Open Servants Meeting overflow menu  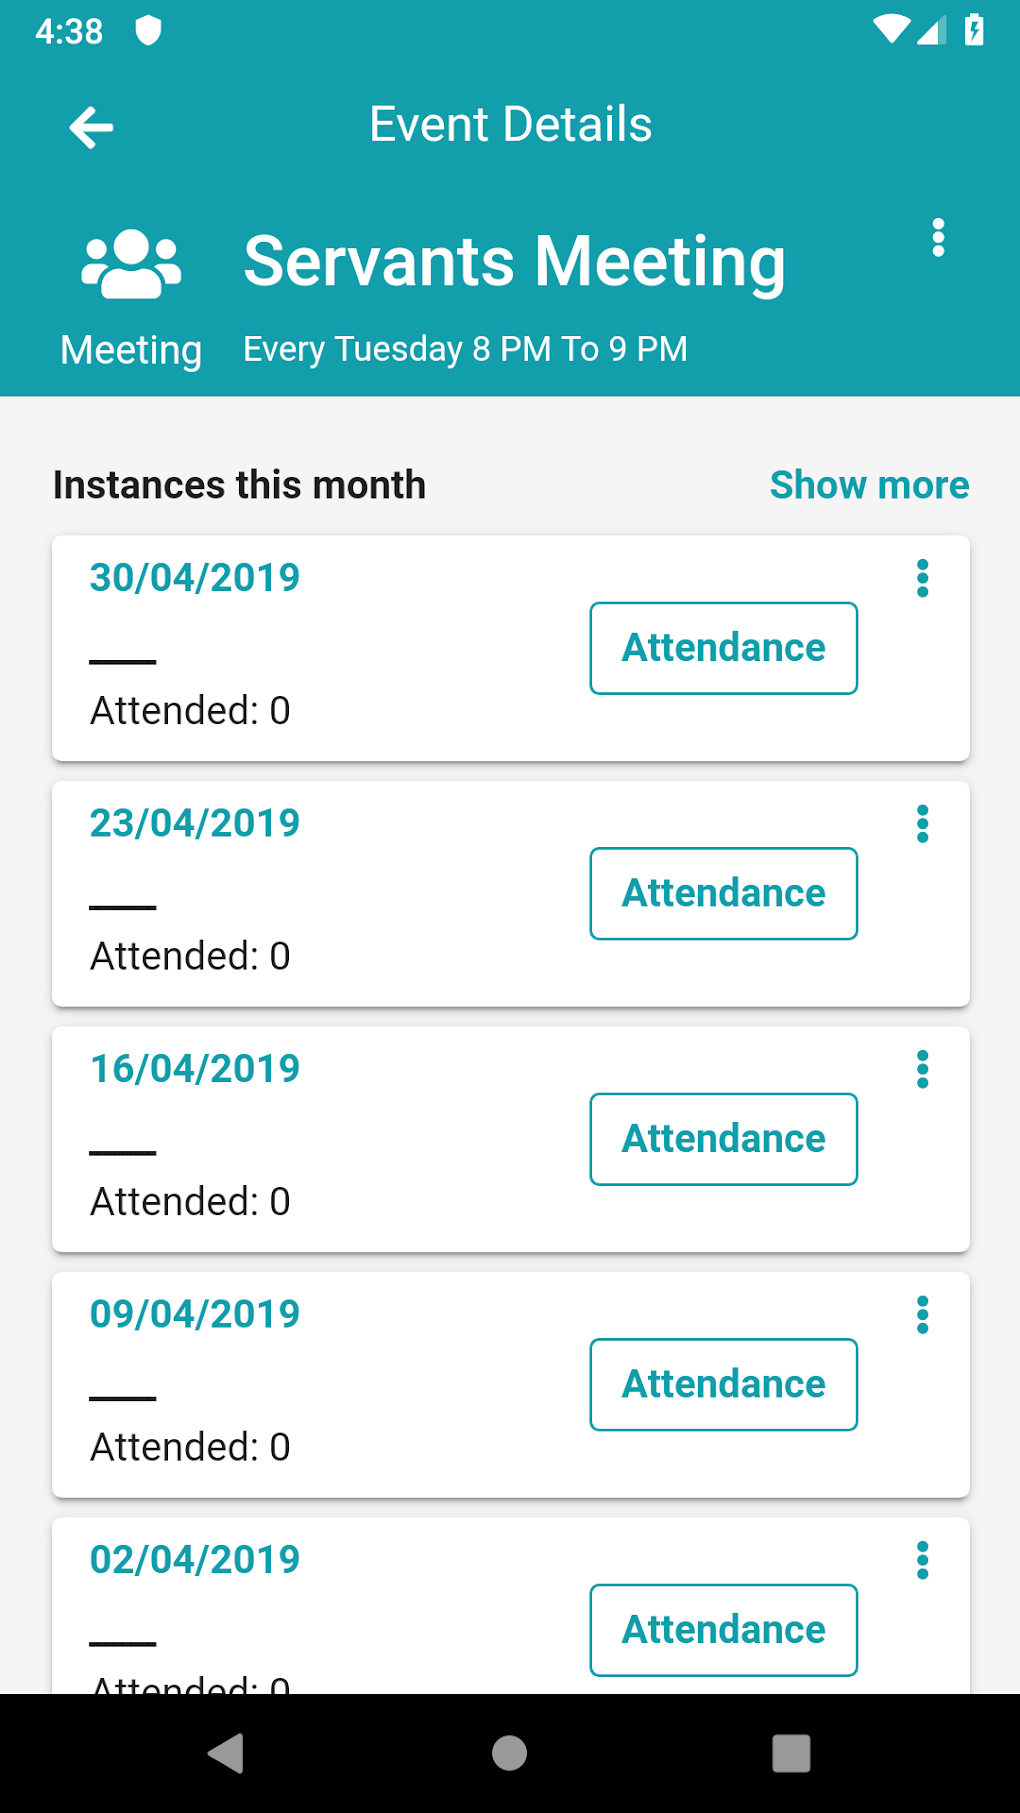click(938, 238)
